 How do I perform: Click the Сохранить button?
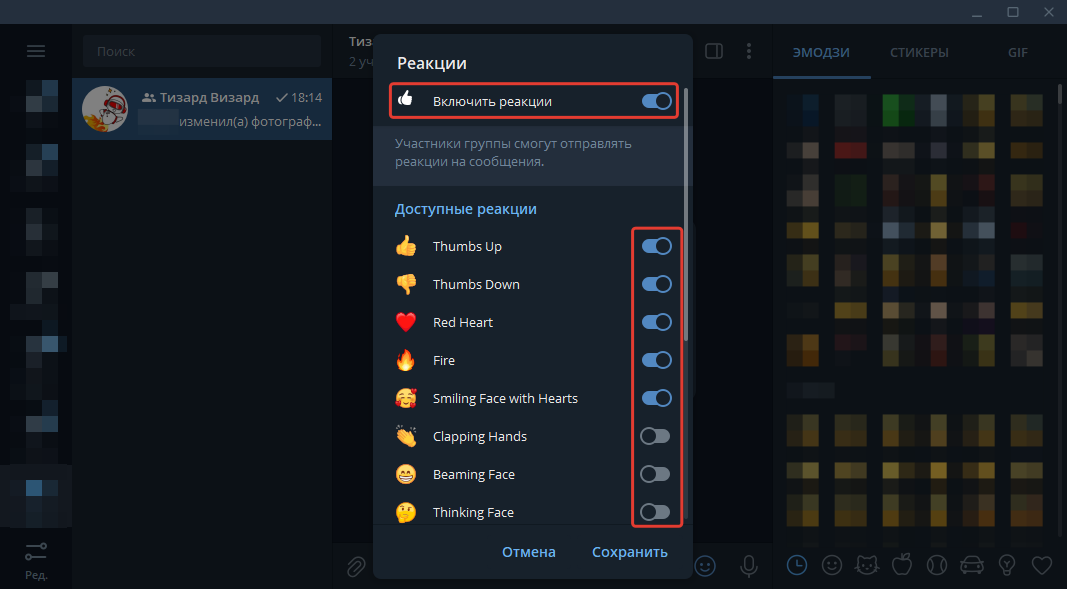point(629,552)
